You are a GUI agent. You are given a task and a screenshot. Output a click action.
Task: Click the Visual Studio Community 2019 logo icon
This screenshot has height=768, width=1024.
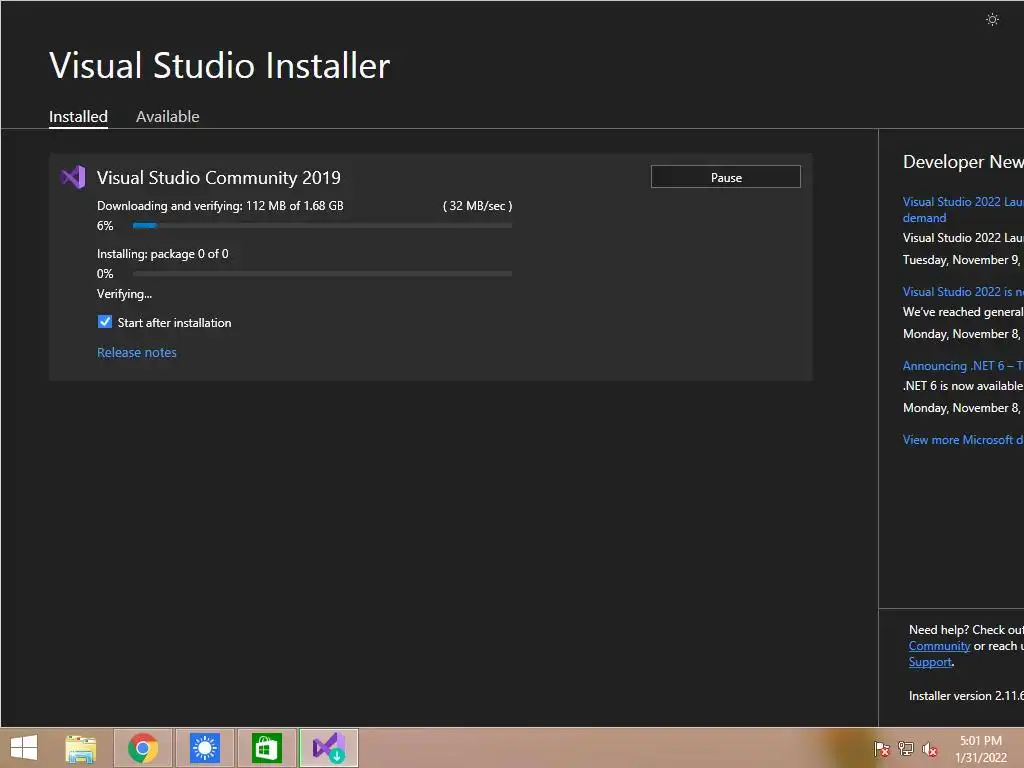[73, 177]
